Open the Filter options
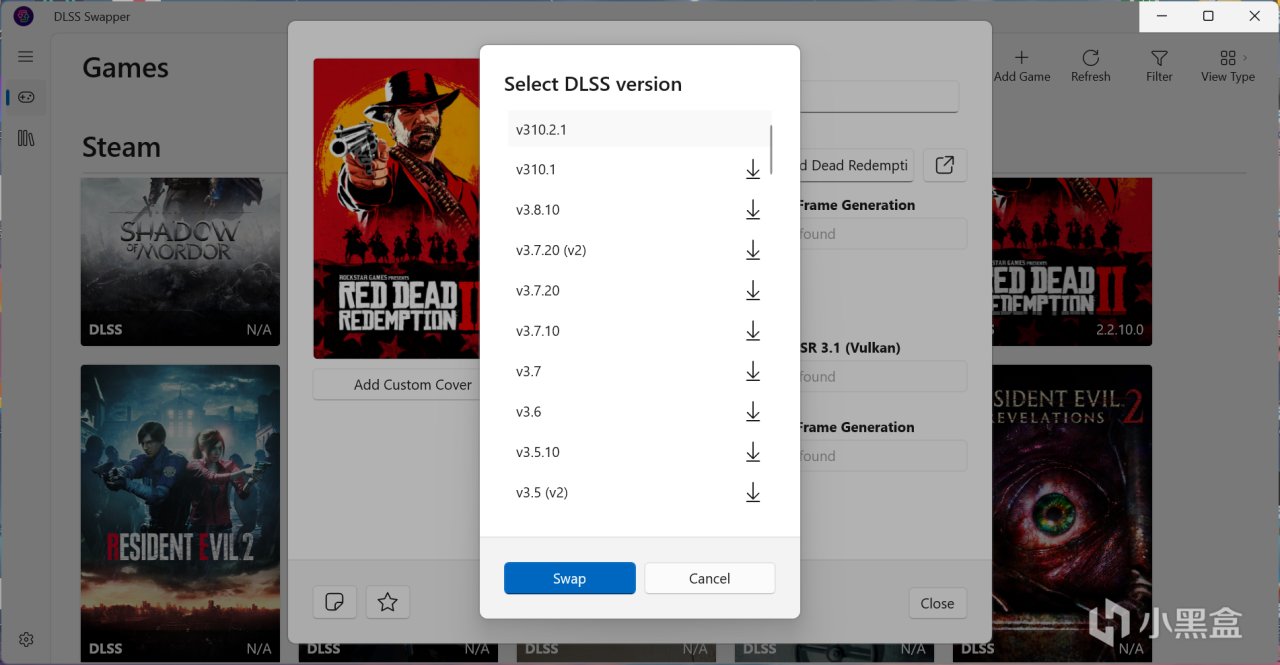This screenshot has width=1280, height=665. (x=1159, y=66)
